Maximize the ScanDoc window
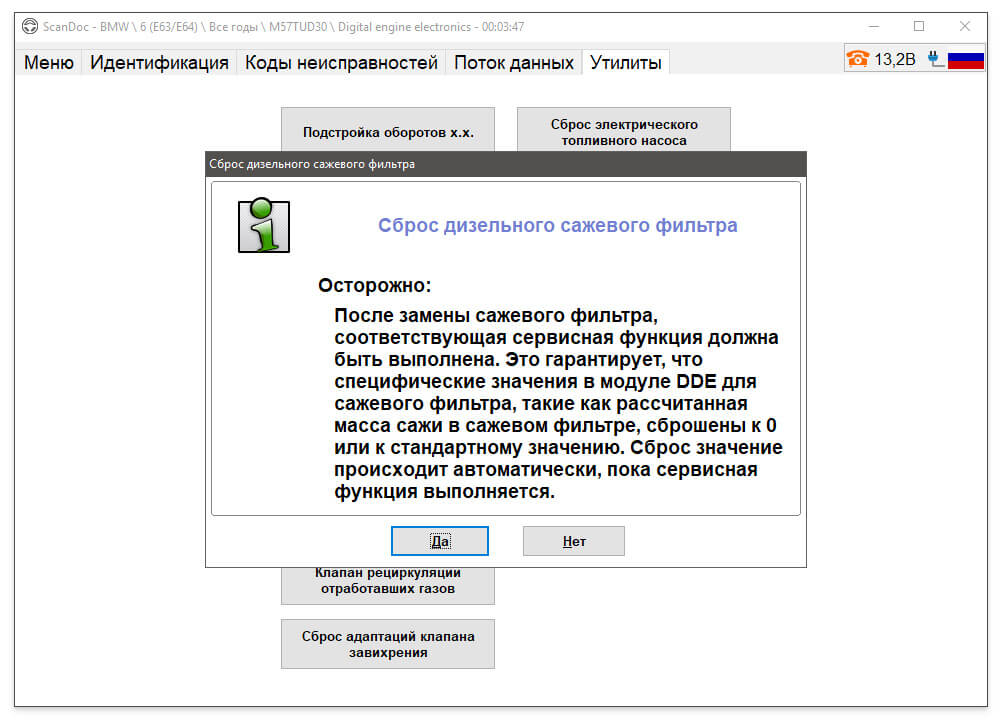The image size is (1000, 724). [919, 26]
